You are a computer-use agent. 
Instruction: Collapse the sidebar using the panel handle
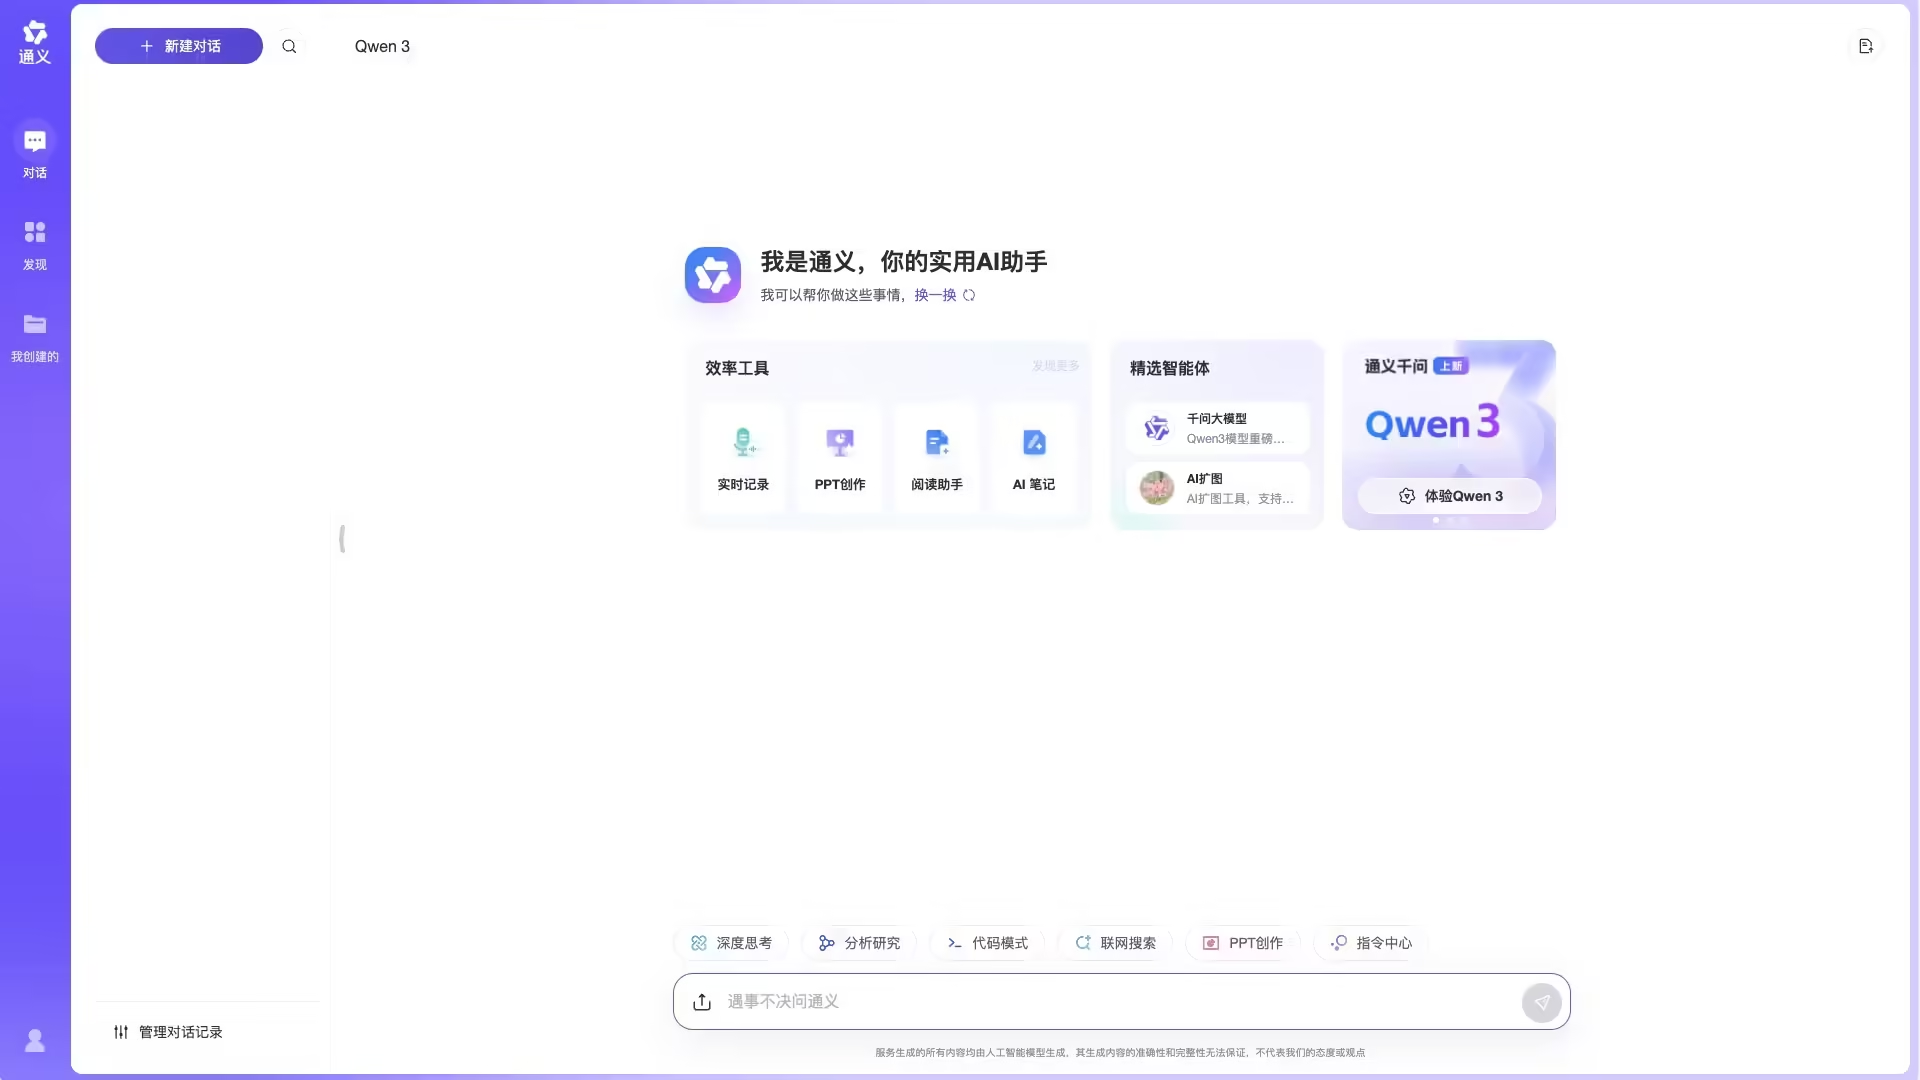click(342, 539)
